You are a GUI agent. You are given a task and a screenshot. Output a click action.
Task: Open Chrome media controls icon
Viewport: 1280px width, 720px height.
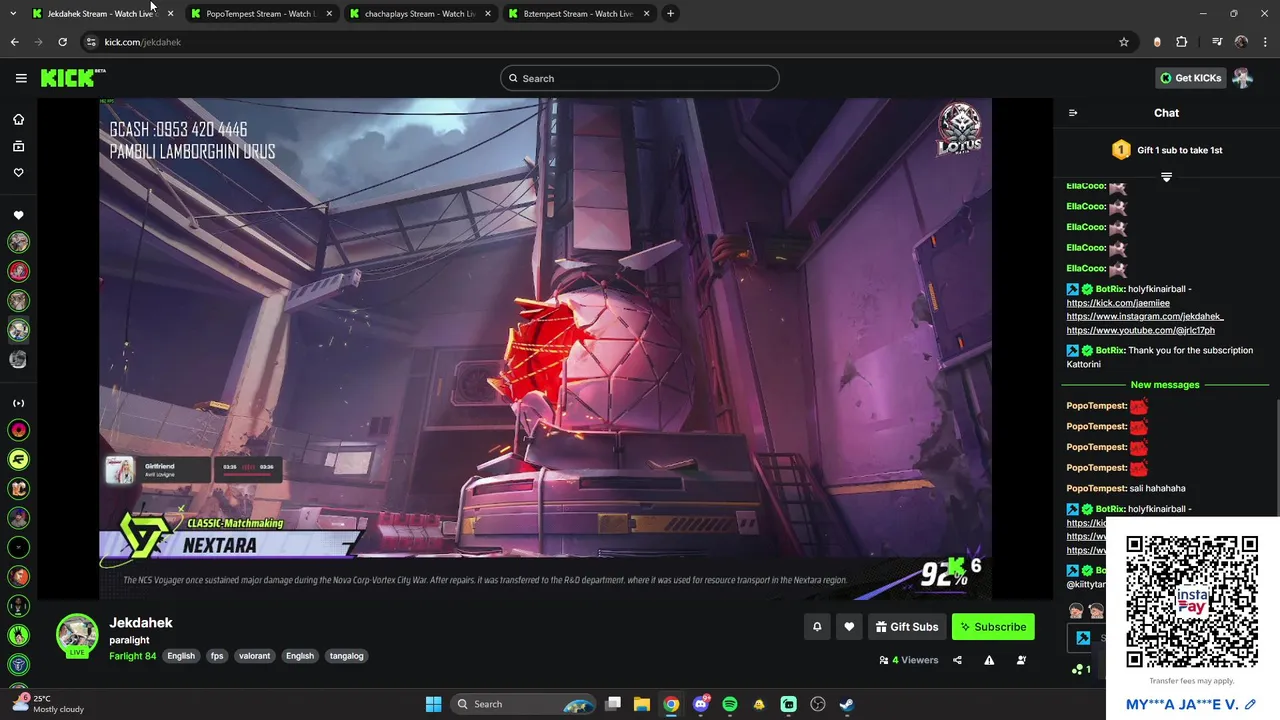click(1217, 42)
